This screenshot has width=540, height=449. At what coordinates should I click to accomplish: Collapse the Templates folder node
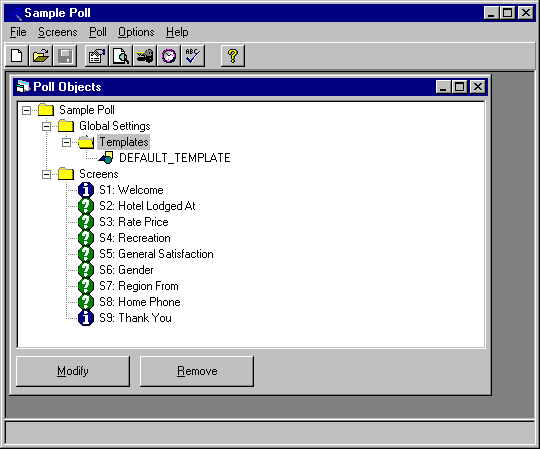66,142
